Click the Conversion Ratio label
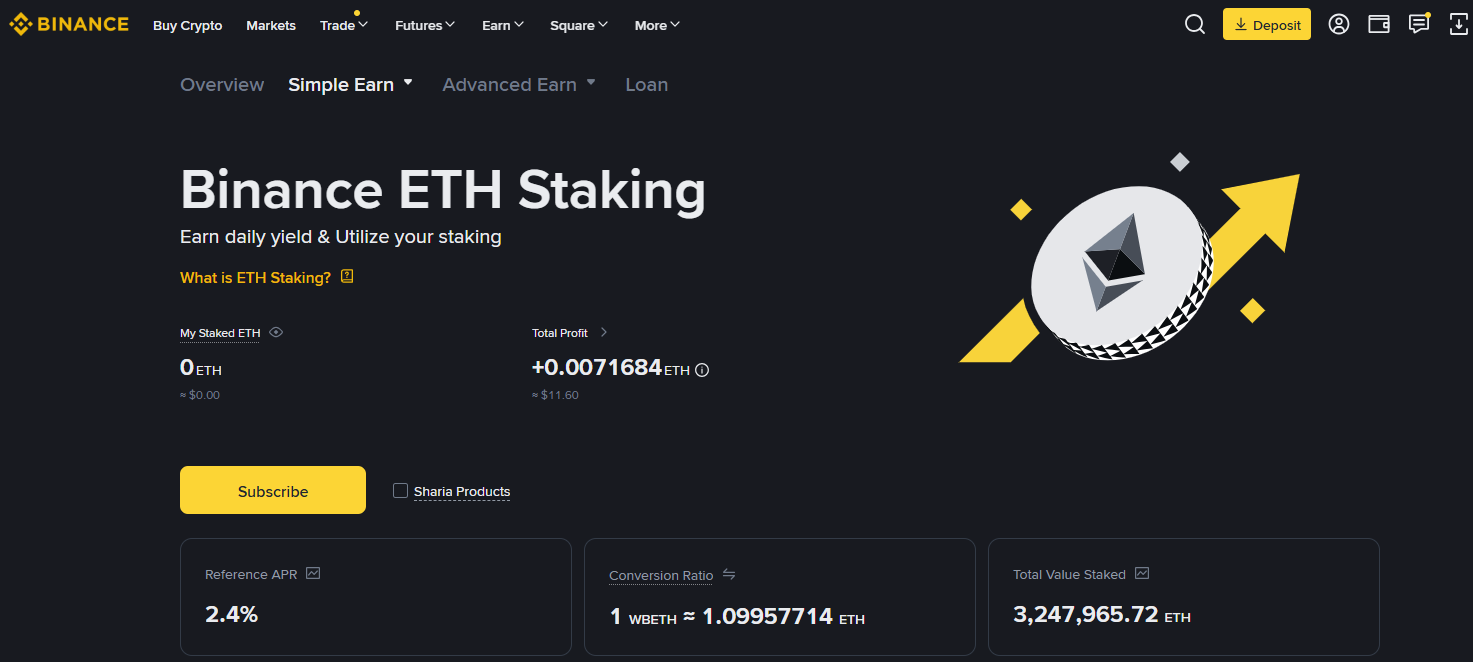The width and height of the screenshot is (1473, 662). [x=661, y=576]
